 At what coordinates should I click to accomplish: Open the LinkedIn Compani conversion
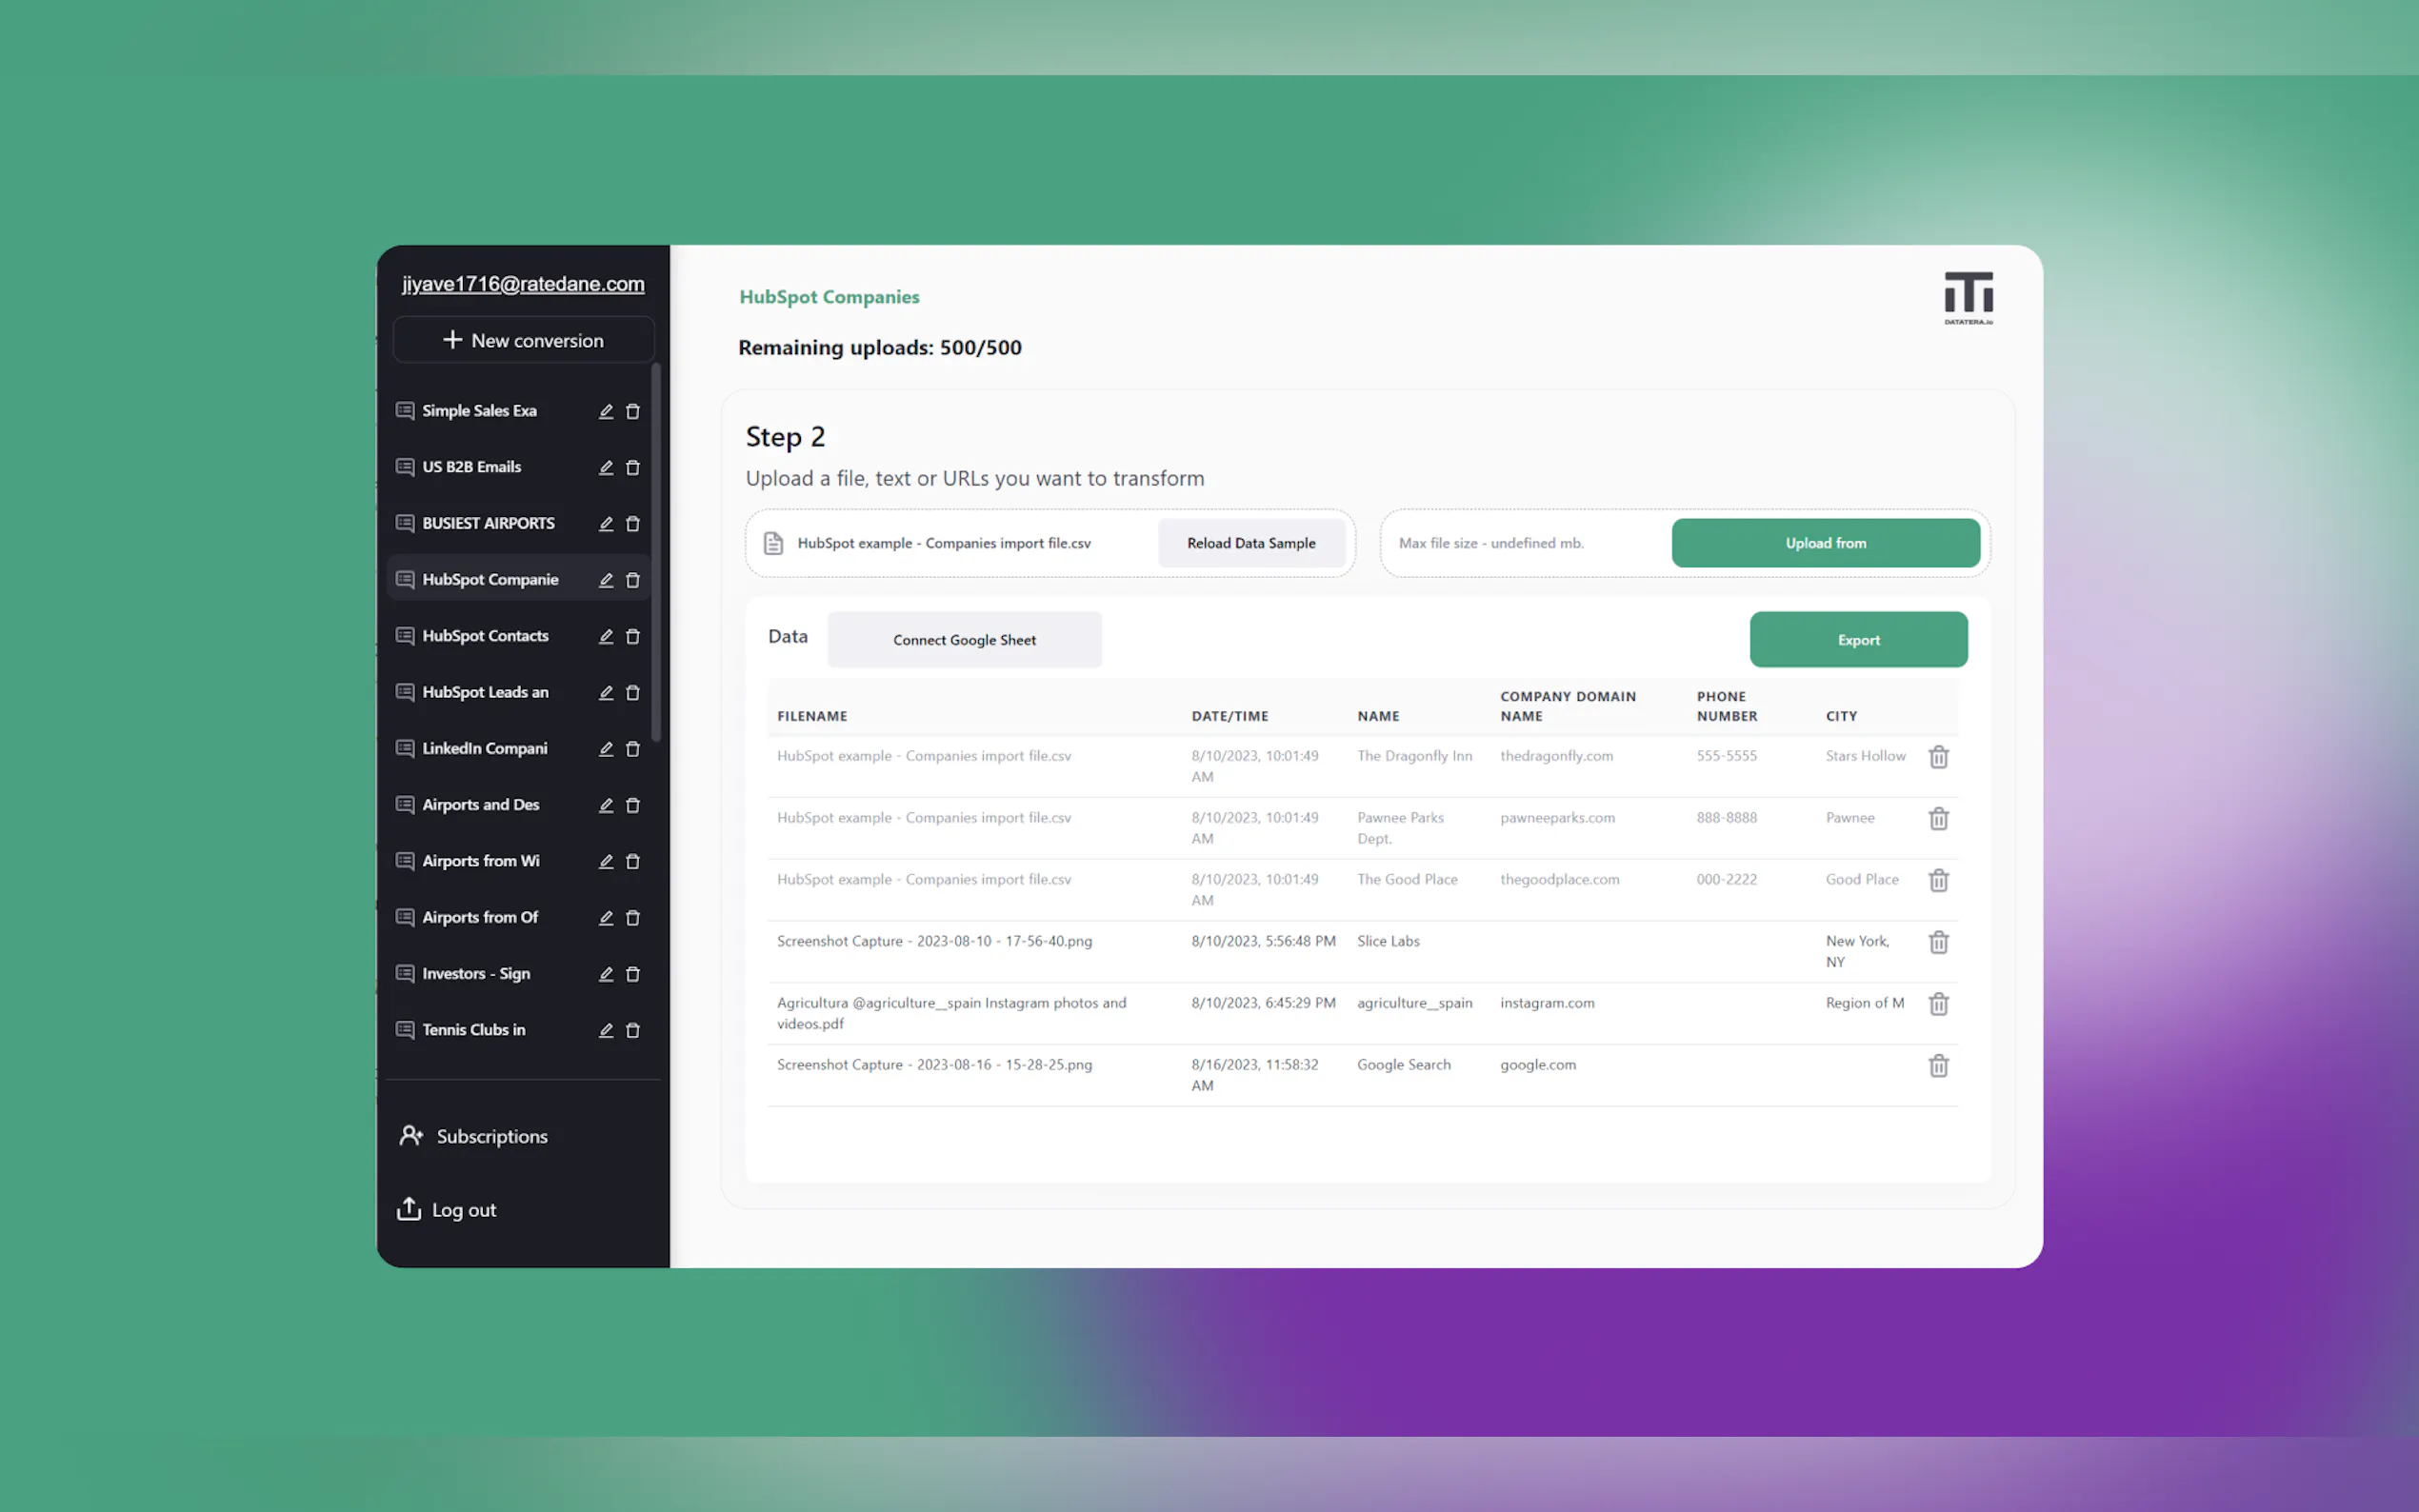484,749
